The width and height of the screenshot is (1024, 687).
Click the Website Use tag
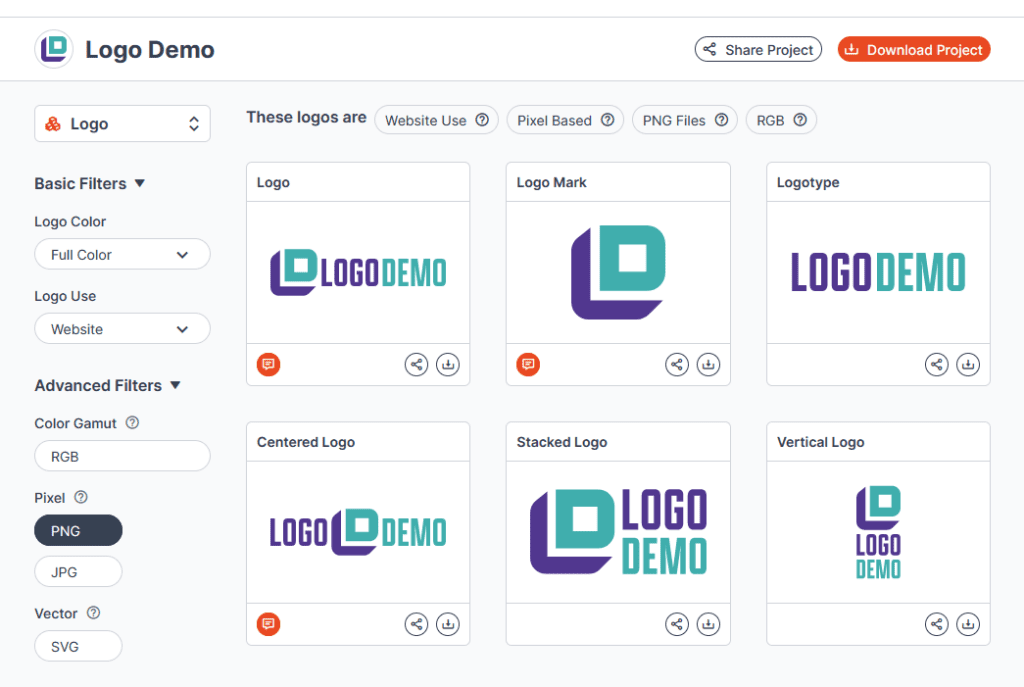[x=436, y=119]
